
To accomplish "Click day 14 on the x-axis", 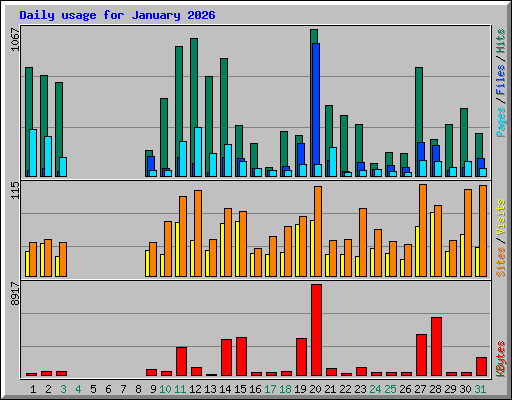I will click(x=225, y=389).
